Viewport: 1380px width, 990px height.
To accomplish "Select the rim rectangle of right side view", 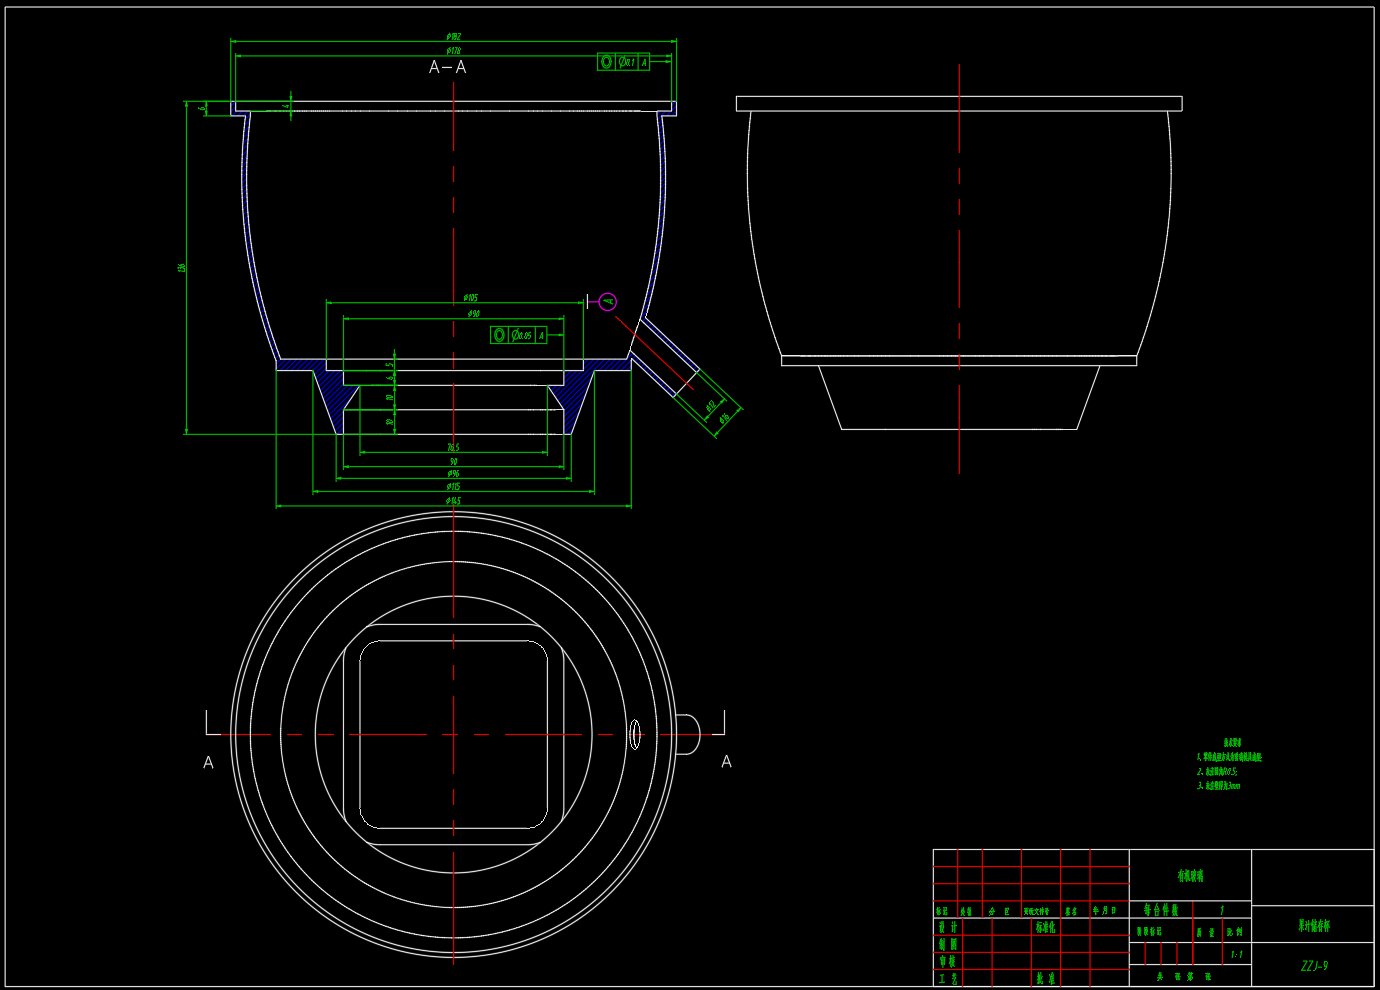I will (958, 104).
